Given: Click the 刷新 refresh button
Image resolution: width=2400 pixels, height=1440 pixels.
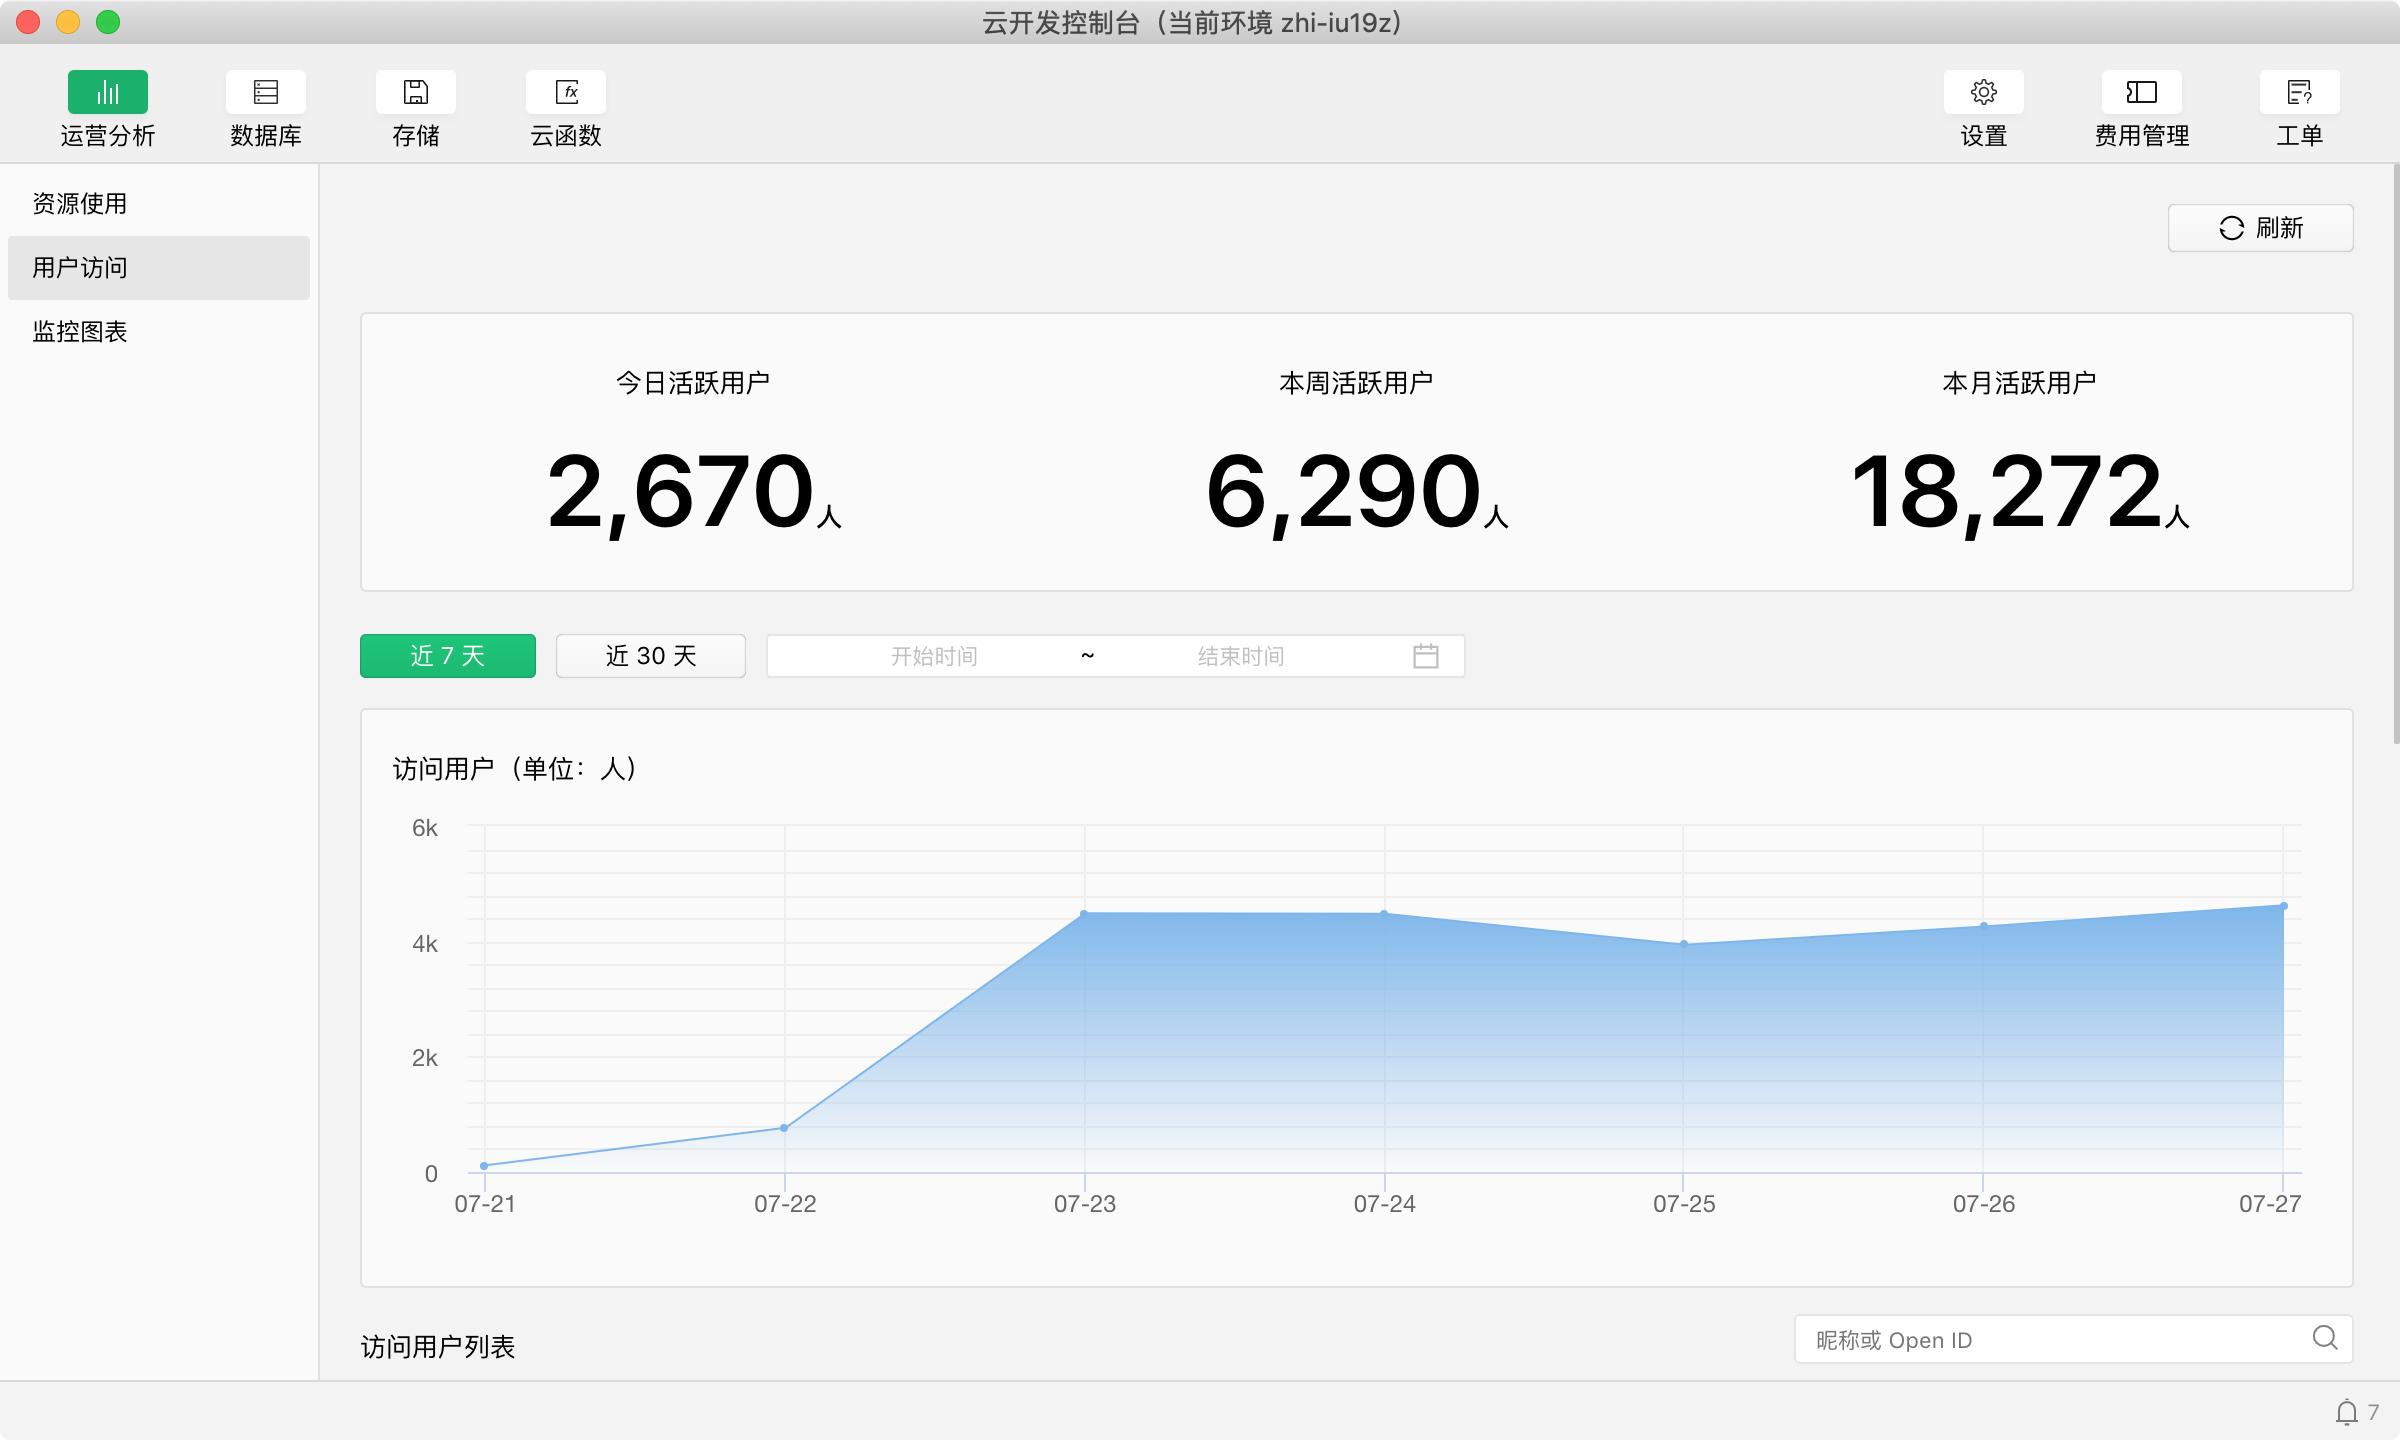Looking at the screenshot, I should [x=2260, y=228].
